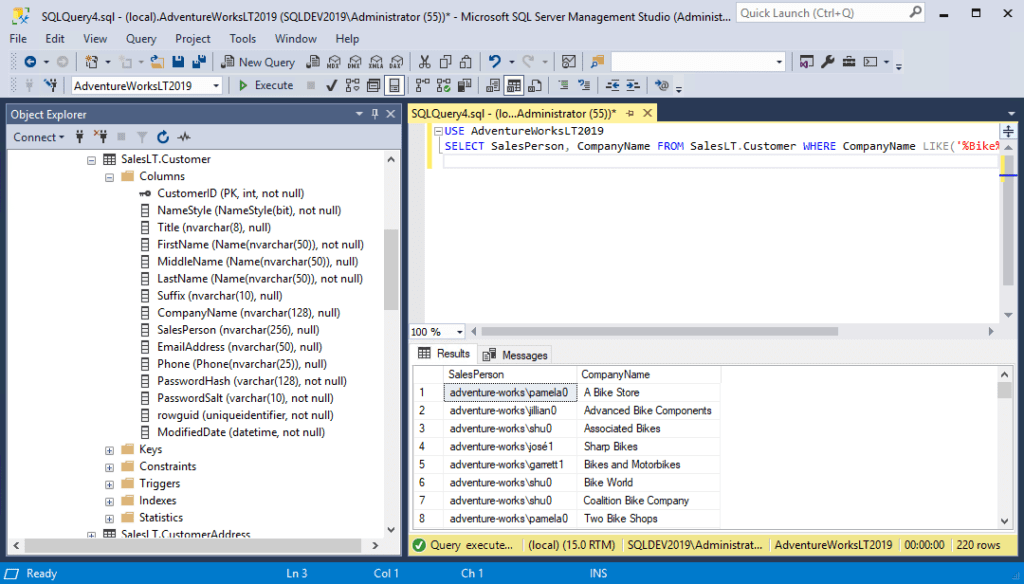1024x584 pixels.
Task: Open the Connect dropdown in Object Explorer
Action: click(x=39, y=137)
